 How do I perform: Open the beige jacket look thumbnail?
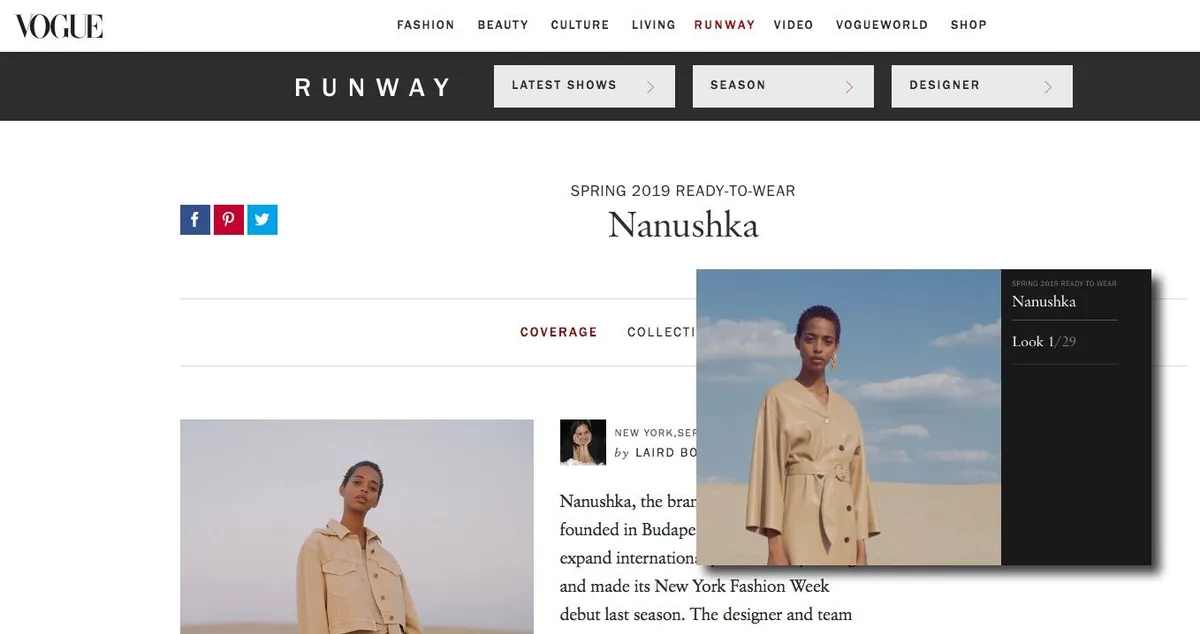click(357, 526)
